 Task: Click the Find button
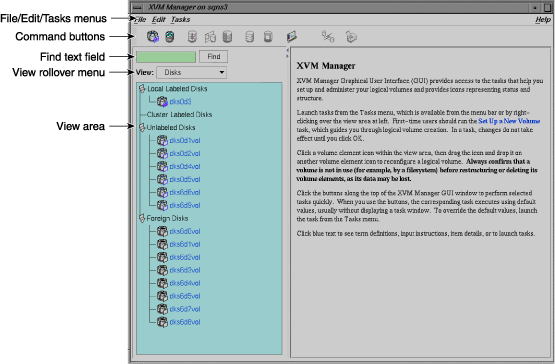213,57
